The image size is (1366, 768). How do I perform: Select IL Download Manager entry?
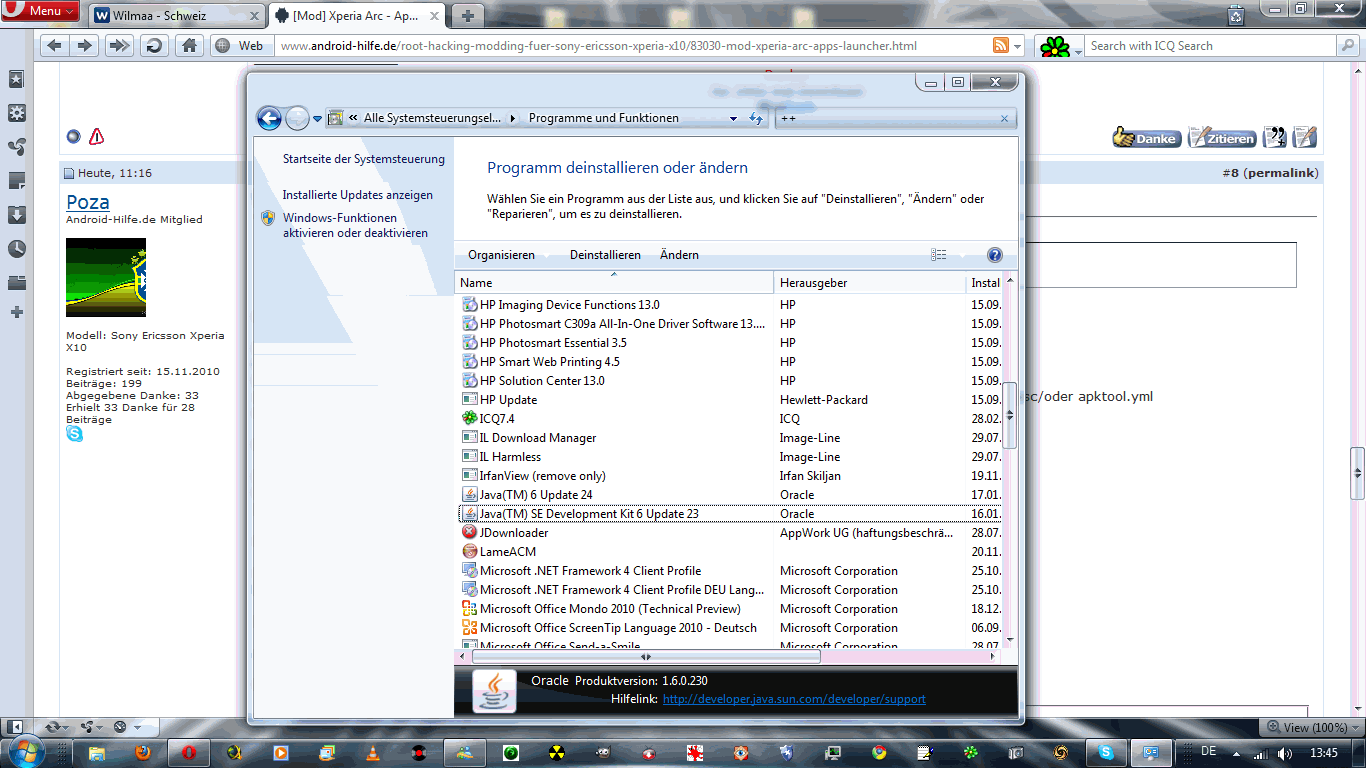point(730,438)
